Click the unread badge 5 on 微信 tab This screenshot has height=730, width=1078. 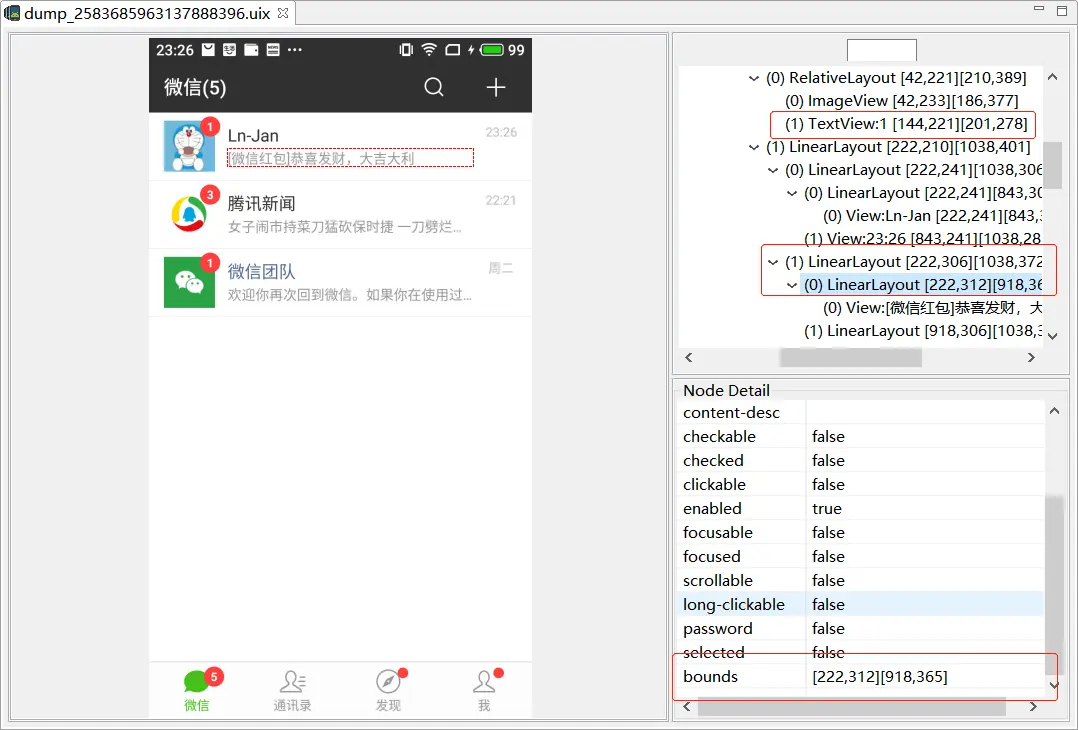pos(214,677)
